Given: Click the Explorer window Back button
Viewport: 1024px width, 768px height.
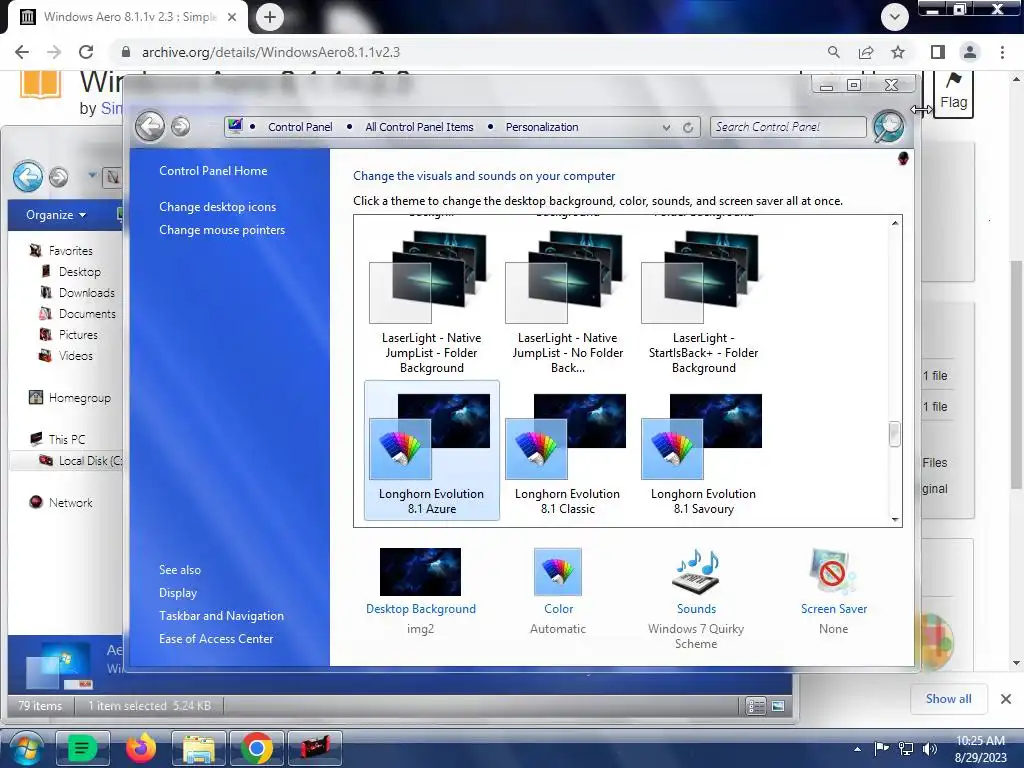Looking at the screenshot, I should 28,176.
